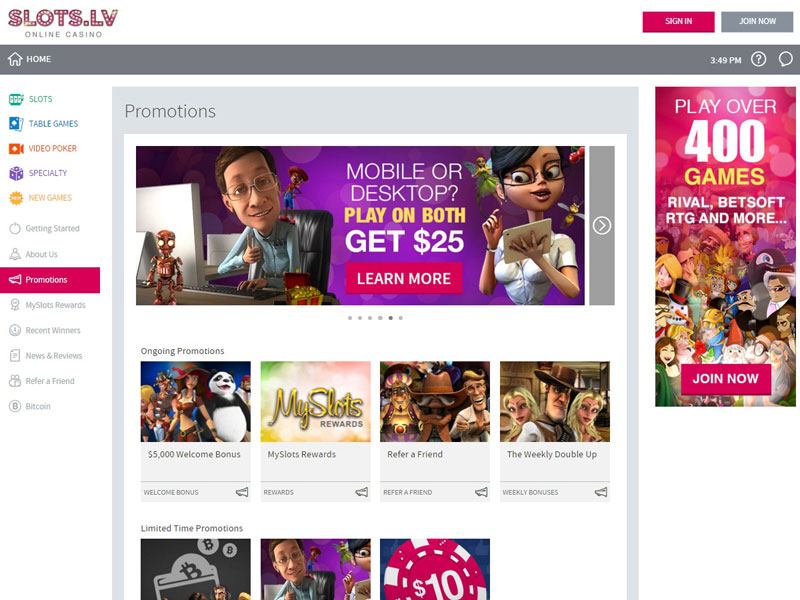Click the Home house icon
This screenshot has height=600, width=800.
(x=15, y=59)
